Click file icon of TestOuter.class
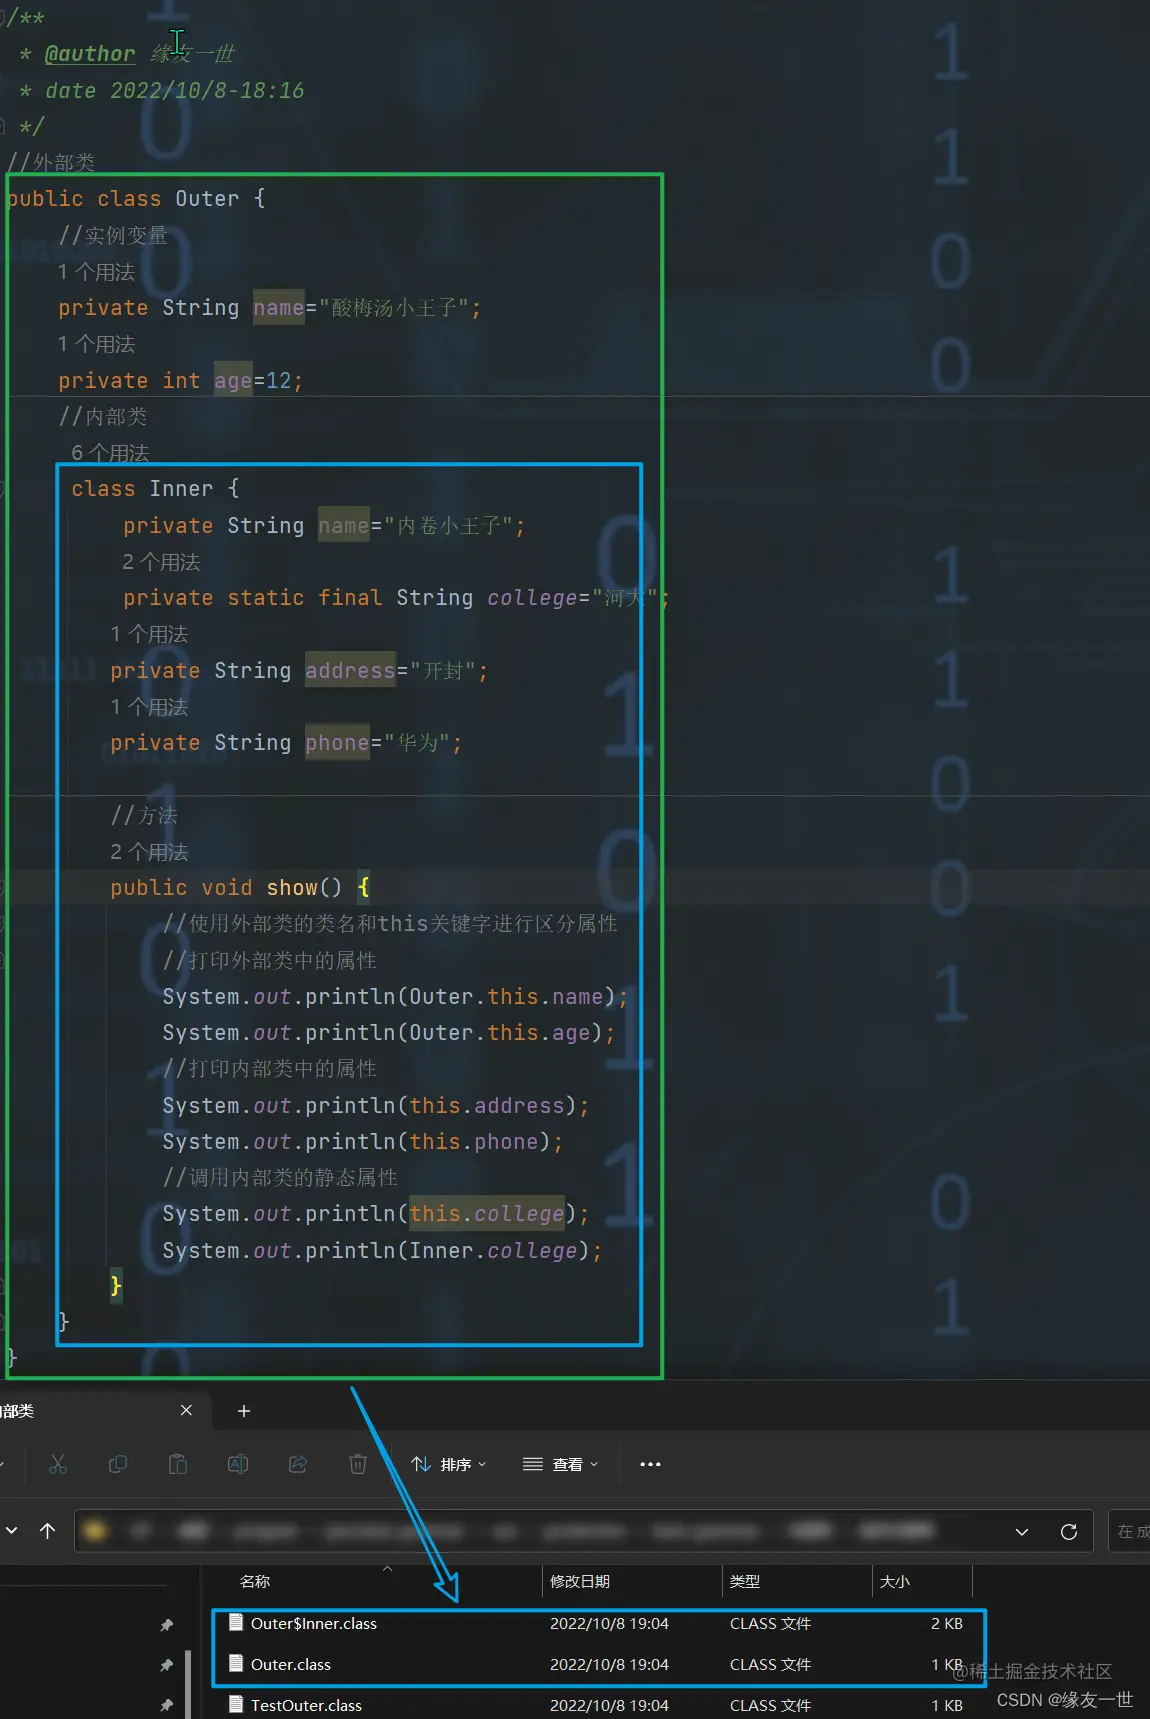Image resolution: width=1150 pixels, height=1719 pixels. point(236,1704)
